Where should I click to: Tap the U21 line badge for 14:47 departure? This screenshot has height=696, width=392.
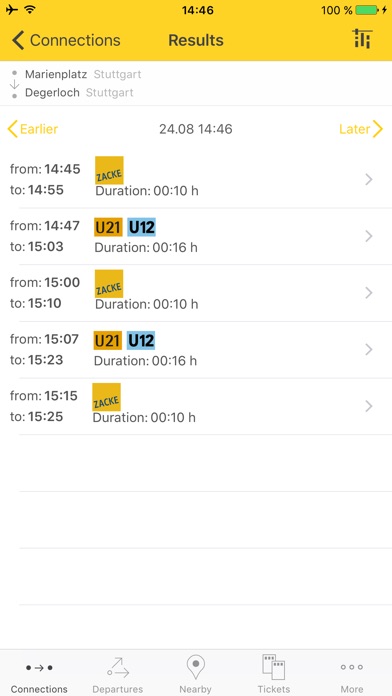(108, 228)
